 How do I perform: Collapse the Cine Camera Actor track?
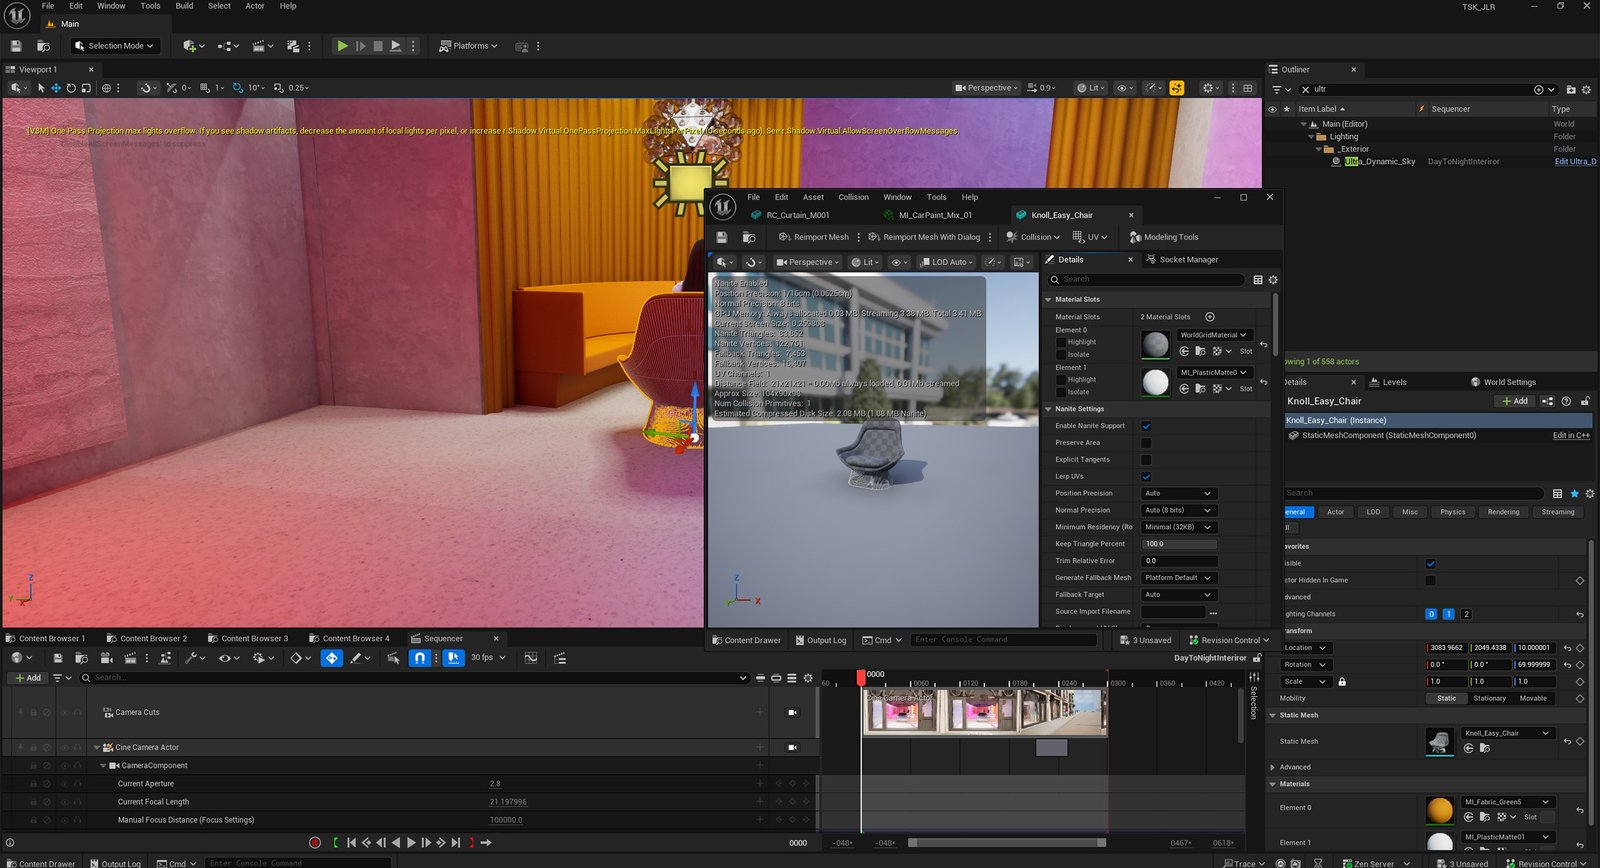[97, 748]
